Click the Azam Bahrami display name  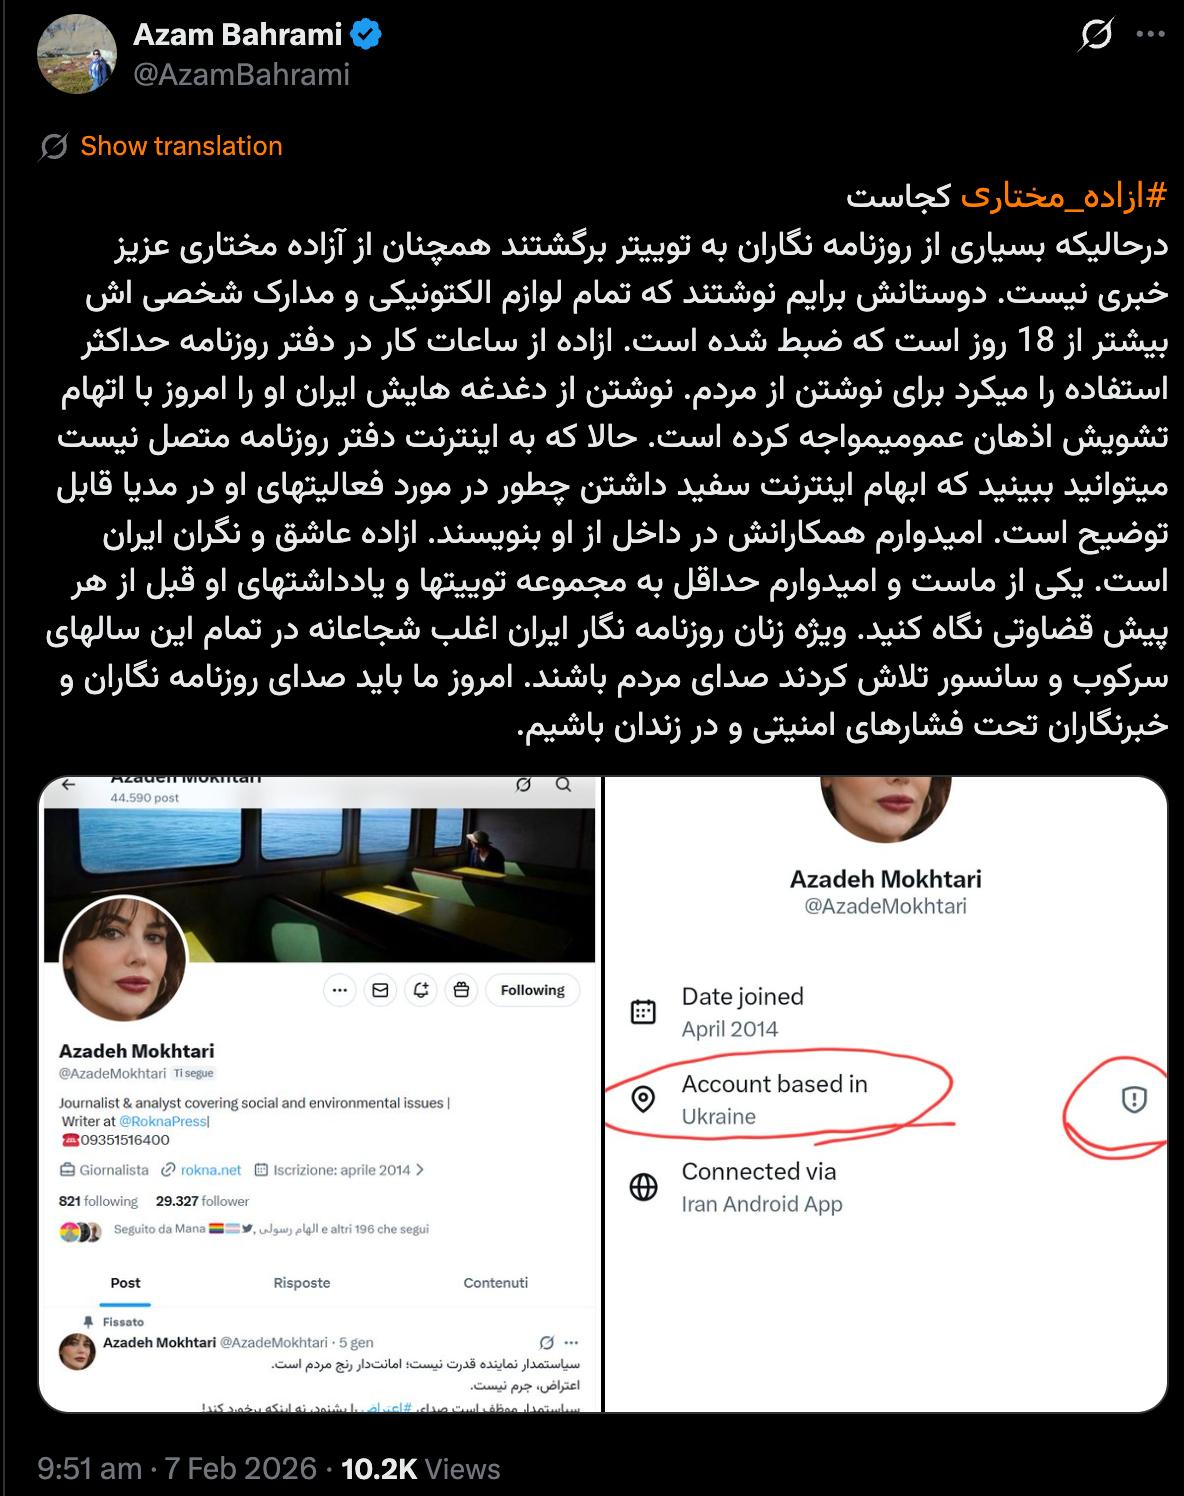pyautogui.click(x=238, y=35)
